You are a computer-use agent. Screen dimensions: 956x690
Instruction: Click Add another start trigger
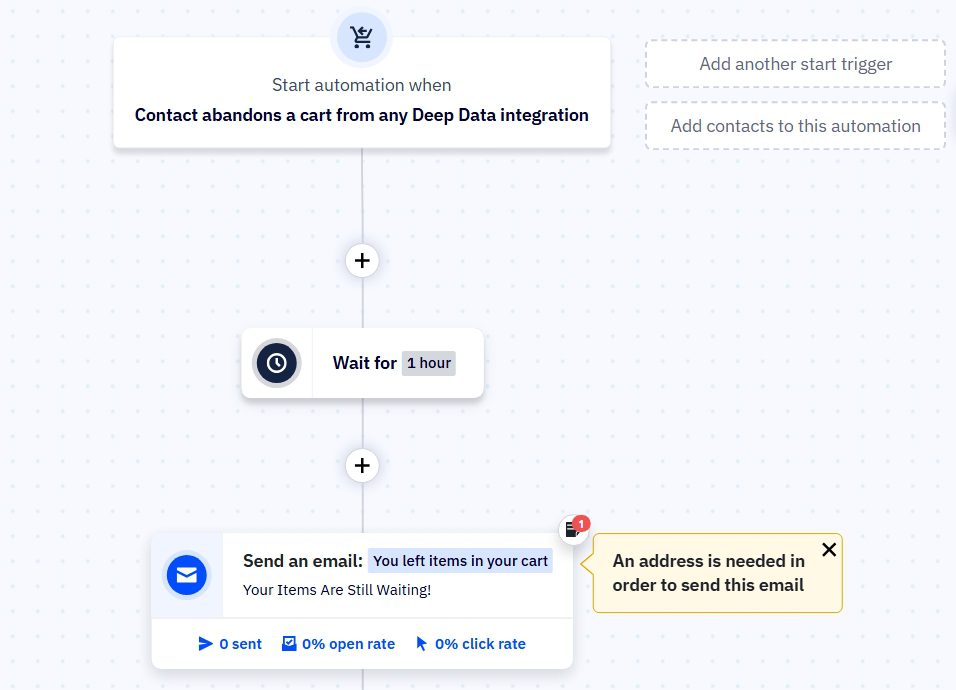click(x=795, y=63)
